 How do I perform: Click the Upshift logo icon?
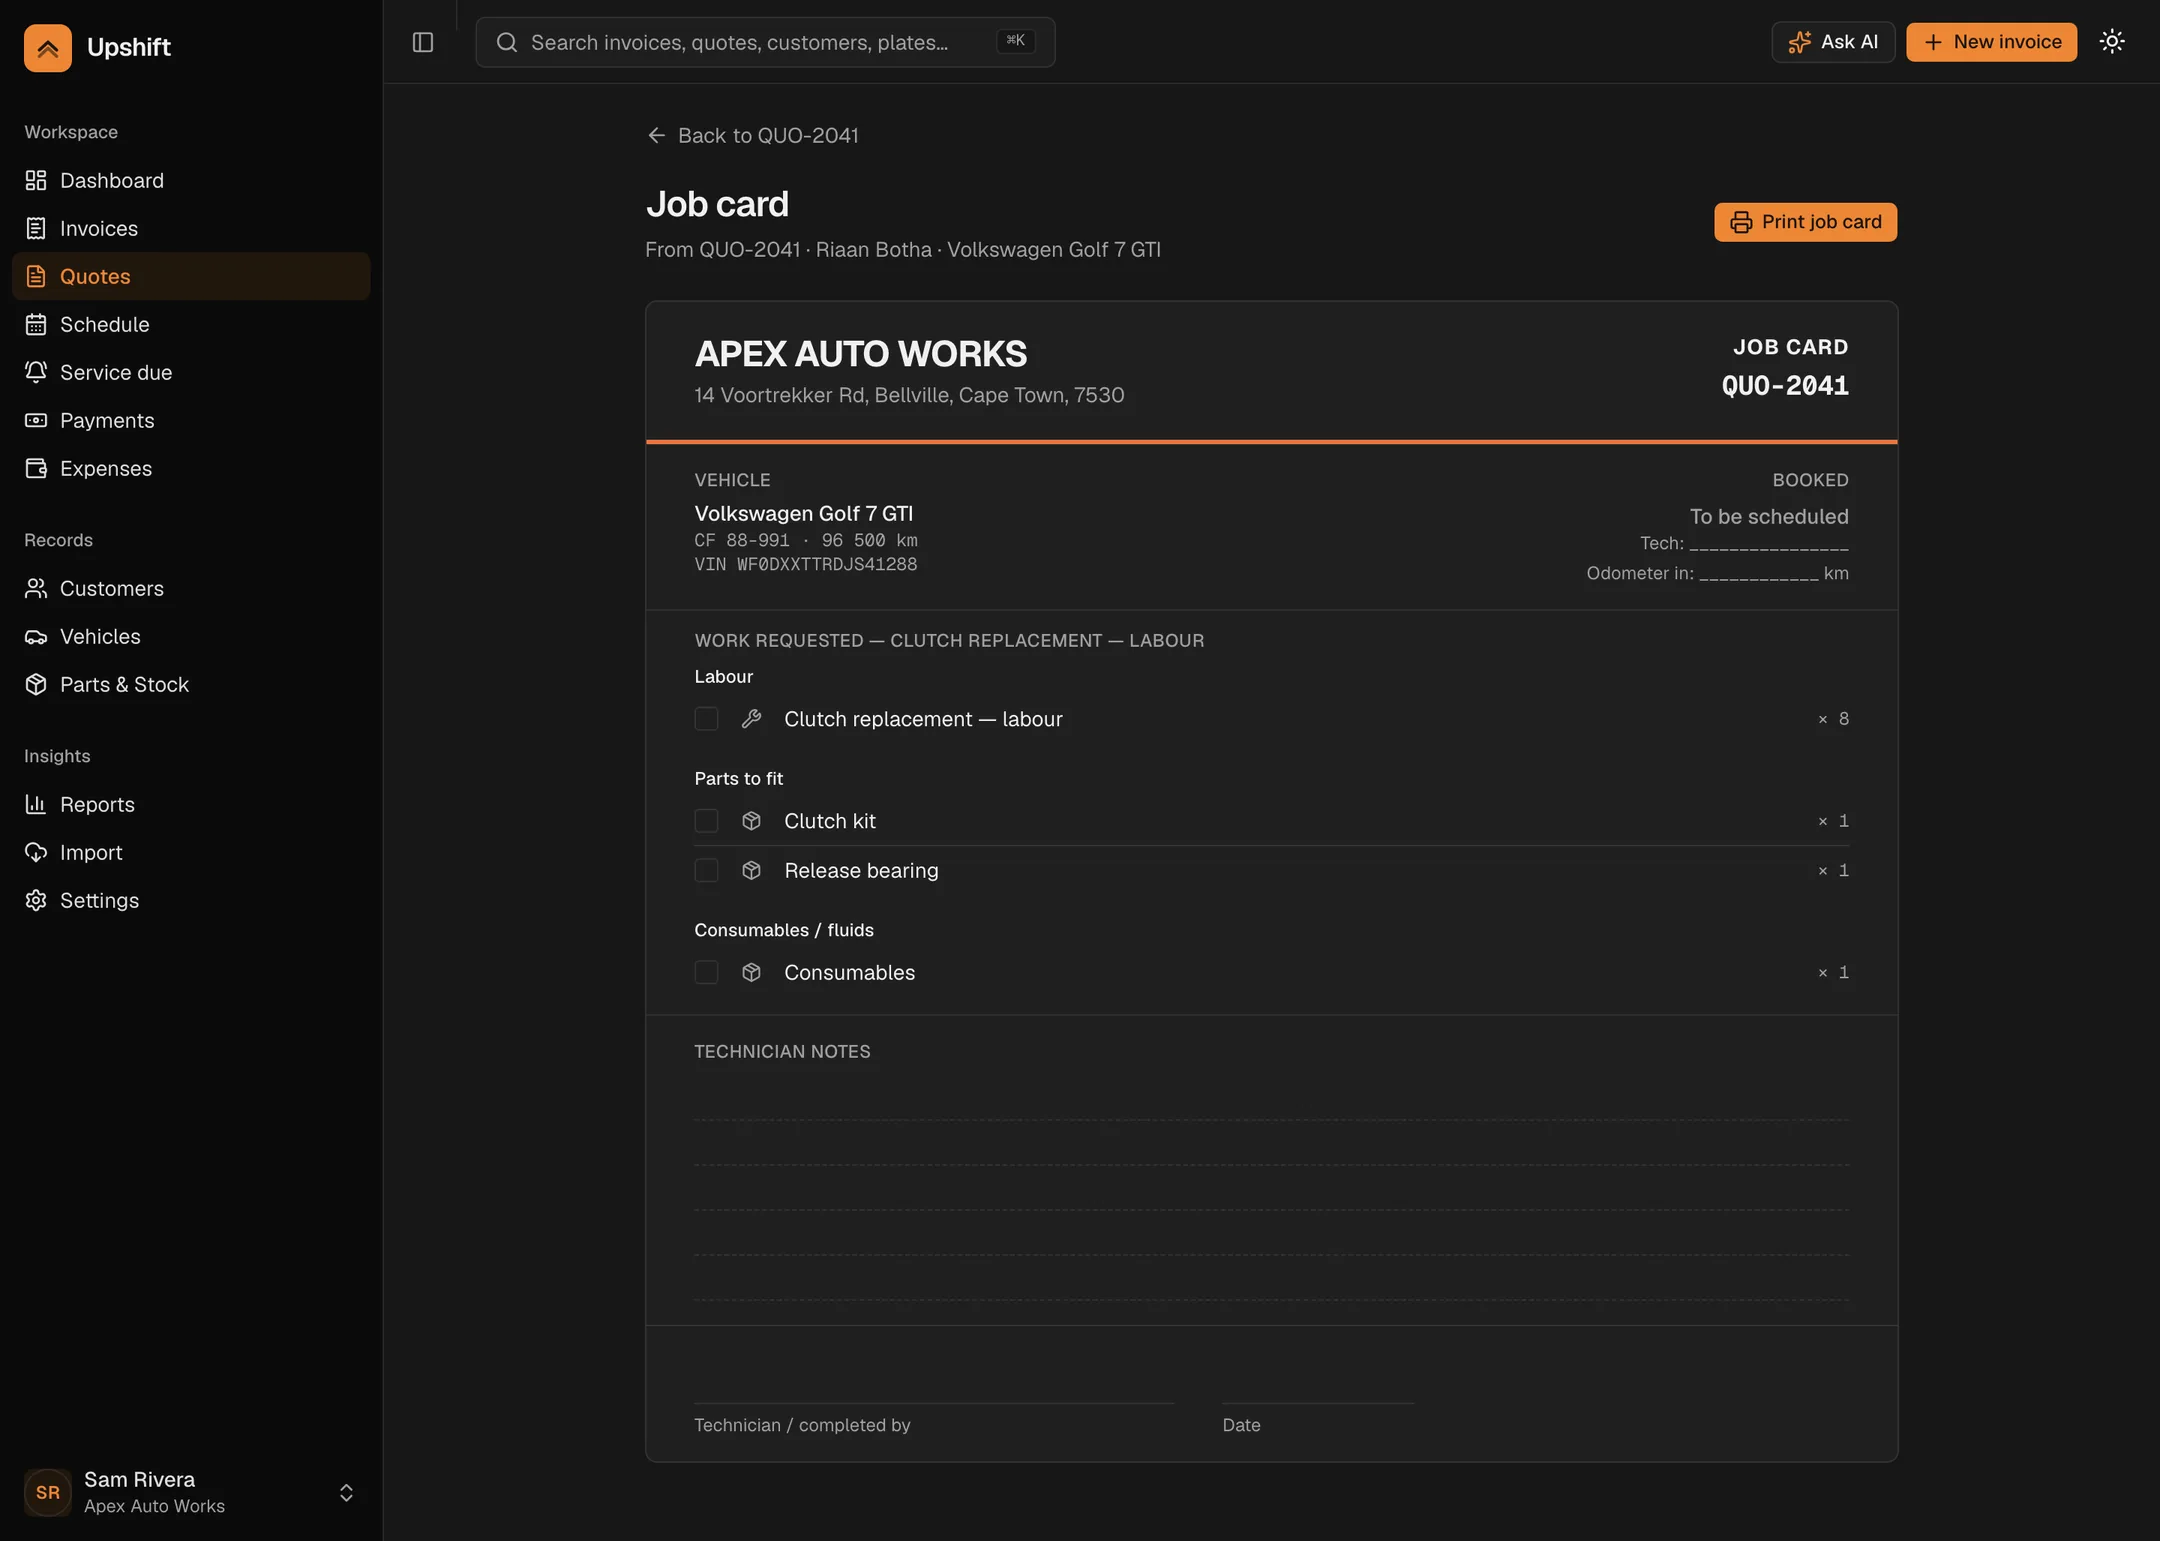pos(48,48)
